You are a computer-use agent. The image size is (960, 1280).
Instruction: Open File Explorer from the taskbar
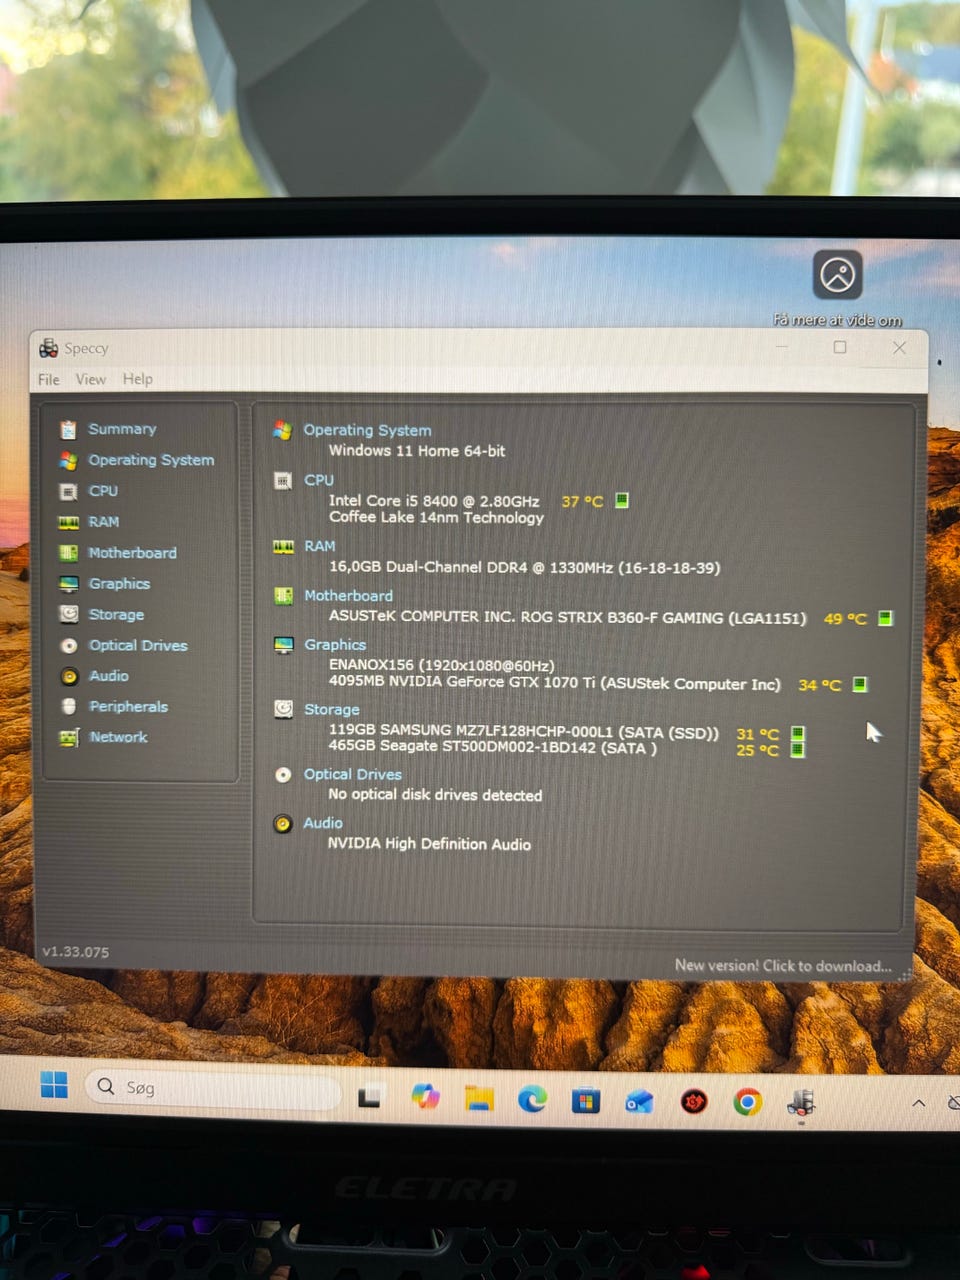click(x=479, y=1098)
